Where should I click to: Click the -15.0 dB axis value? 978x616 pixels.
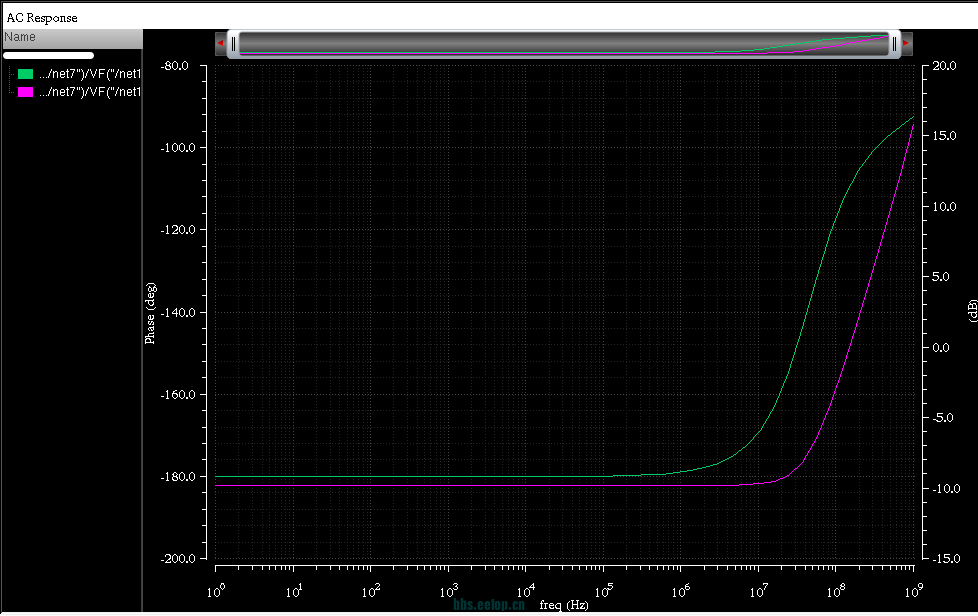point(946,559)
